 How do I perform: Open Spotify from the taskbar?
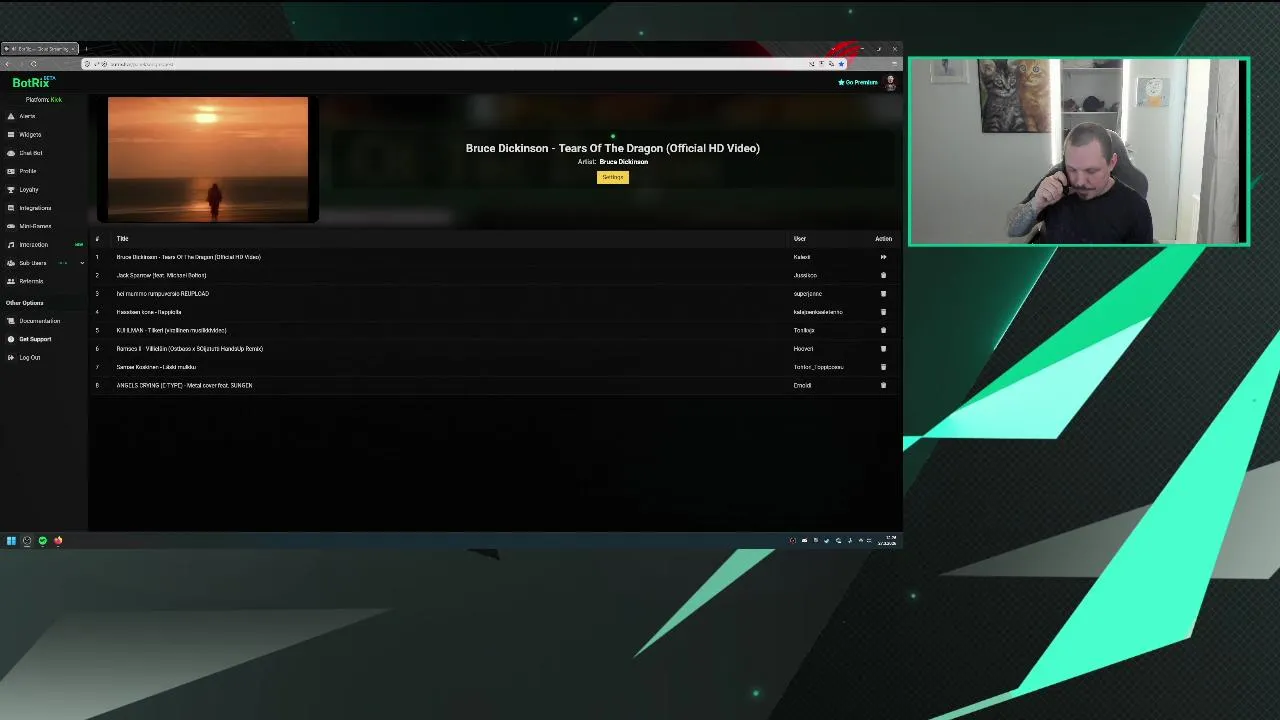click(x=42, y=541)
